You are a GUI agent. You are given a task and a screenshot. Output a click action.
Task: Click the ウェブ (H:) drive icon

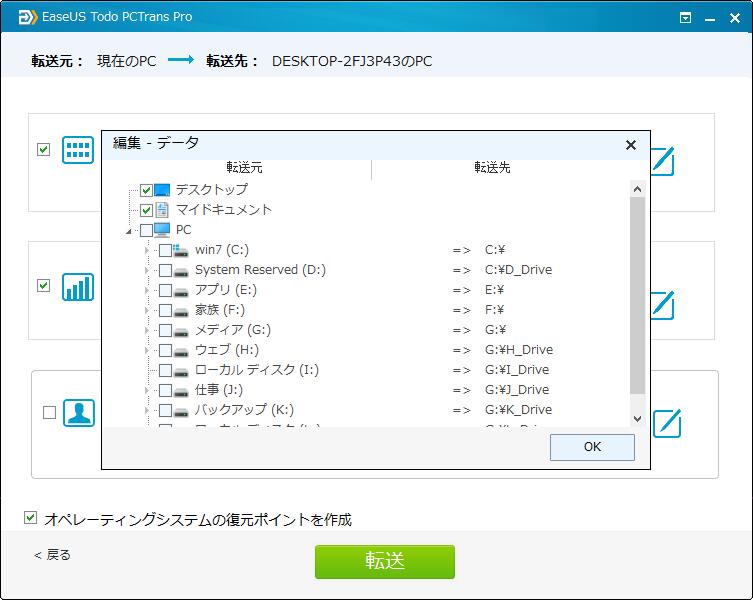coord(181,352)
